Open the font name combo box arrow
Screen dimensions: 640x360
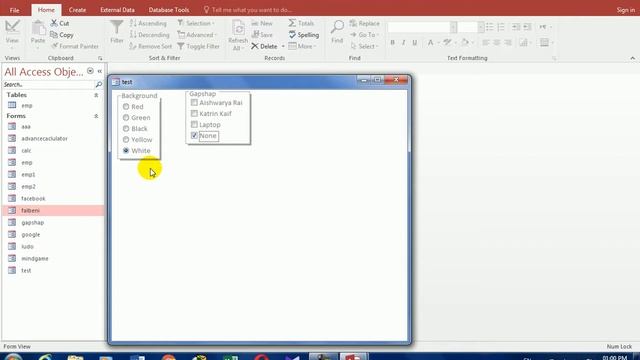[x=453, y=27]
